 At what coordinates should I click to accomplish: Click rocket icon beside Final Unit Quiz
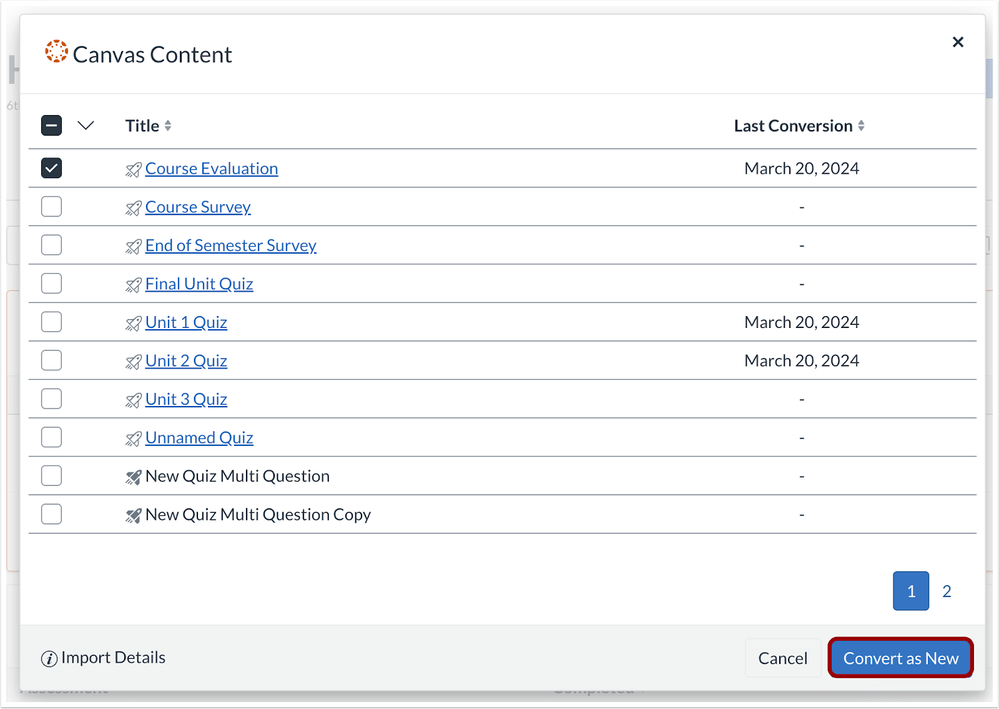133,285
